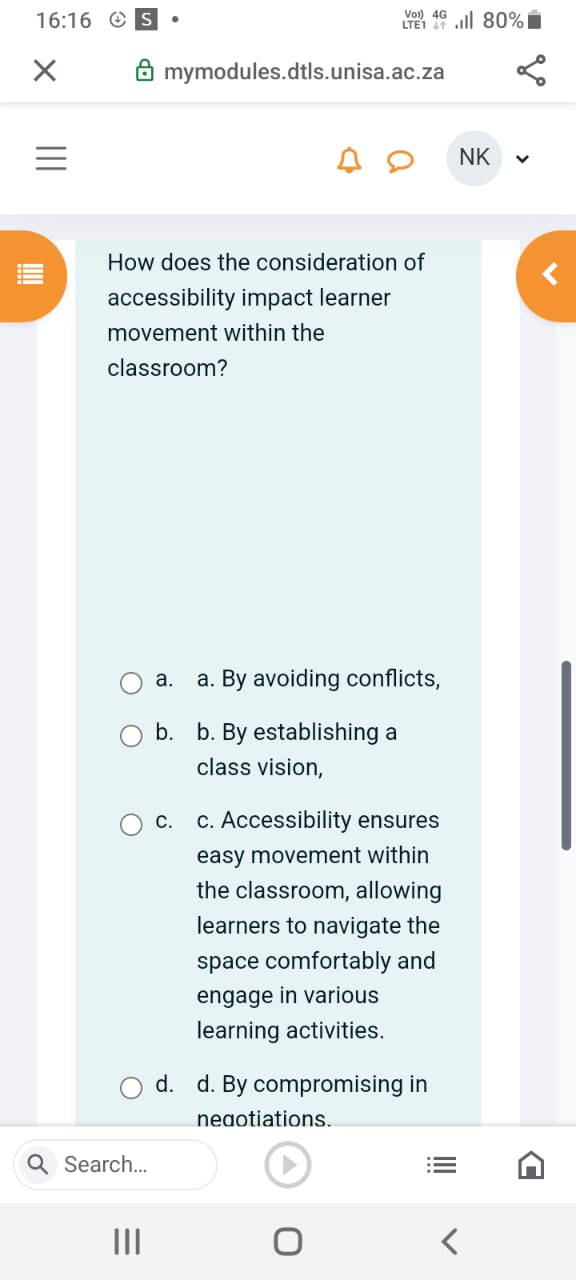Open the bottom list menu icon
The height and width of the screenshot is (1280, 576).
tap(441, 1164)
